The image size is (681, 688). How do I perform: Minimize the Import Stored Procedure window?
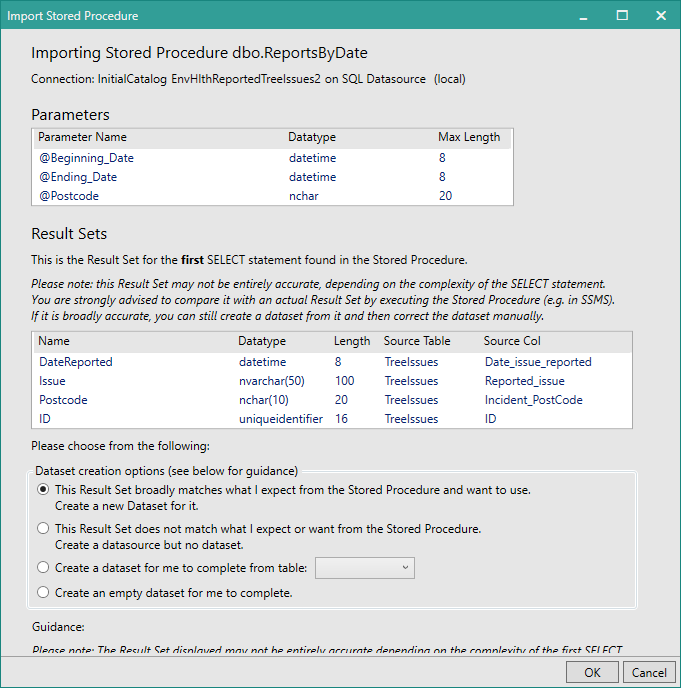coord(583,16)
